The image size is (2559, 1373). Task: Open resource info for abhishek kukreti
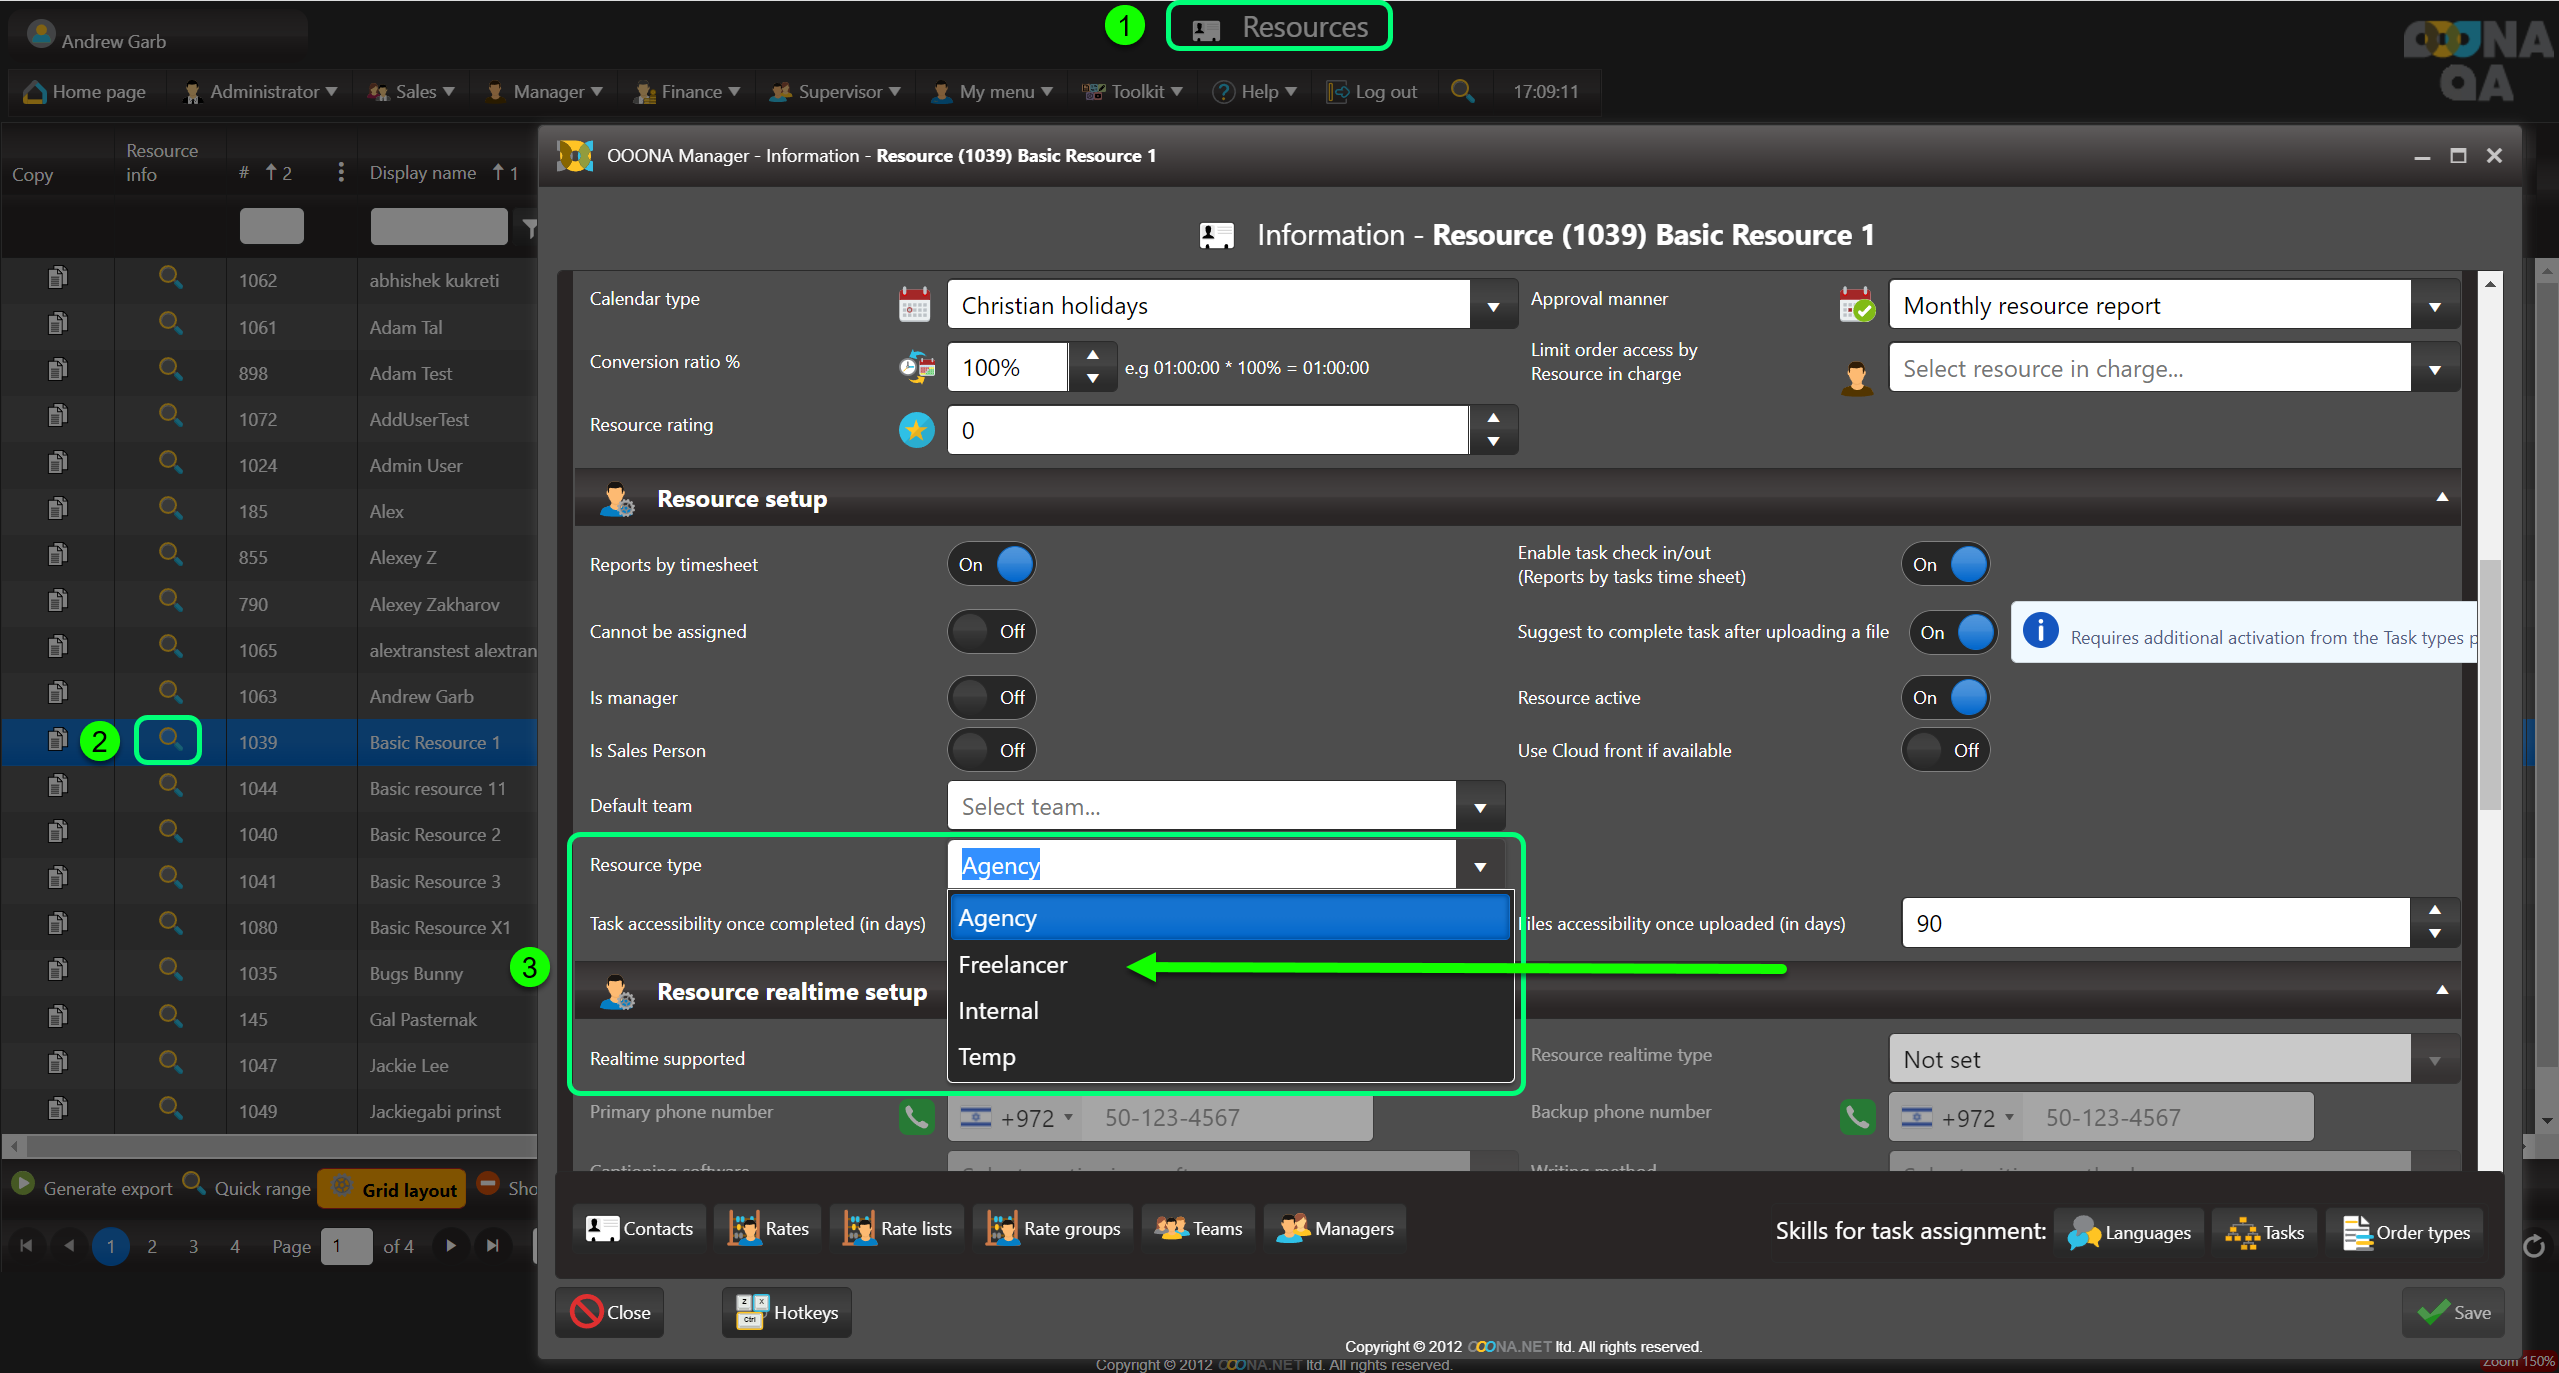point(170,278)
